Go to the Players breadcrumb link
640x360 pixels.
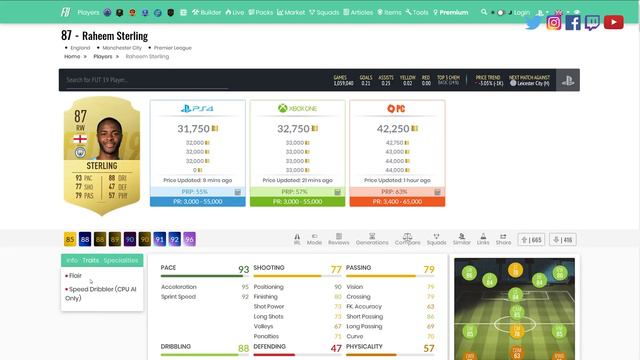tap(102, 56)
